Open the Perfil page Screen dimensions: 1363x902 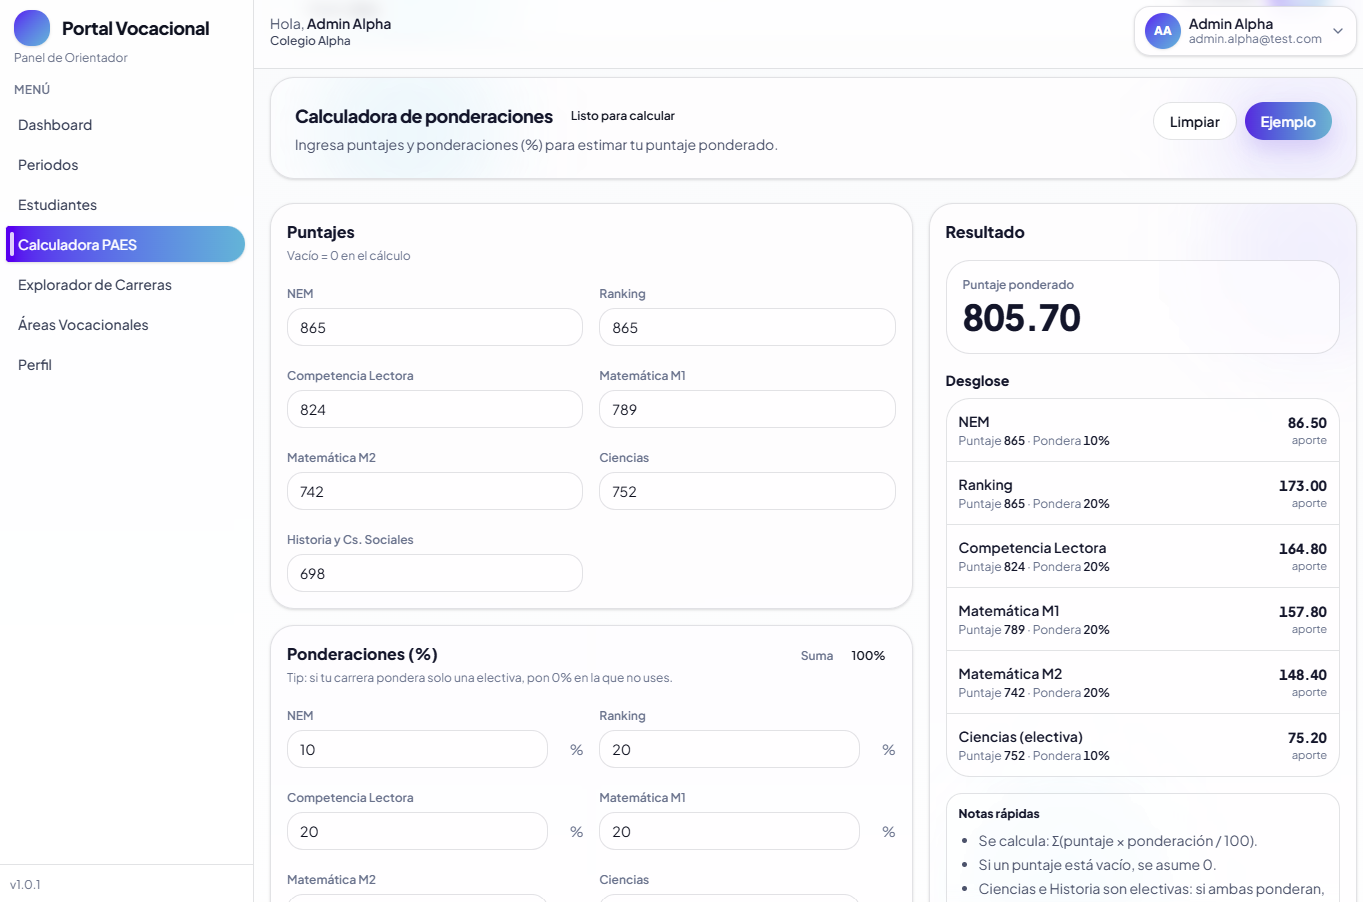[35, 365]
